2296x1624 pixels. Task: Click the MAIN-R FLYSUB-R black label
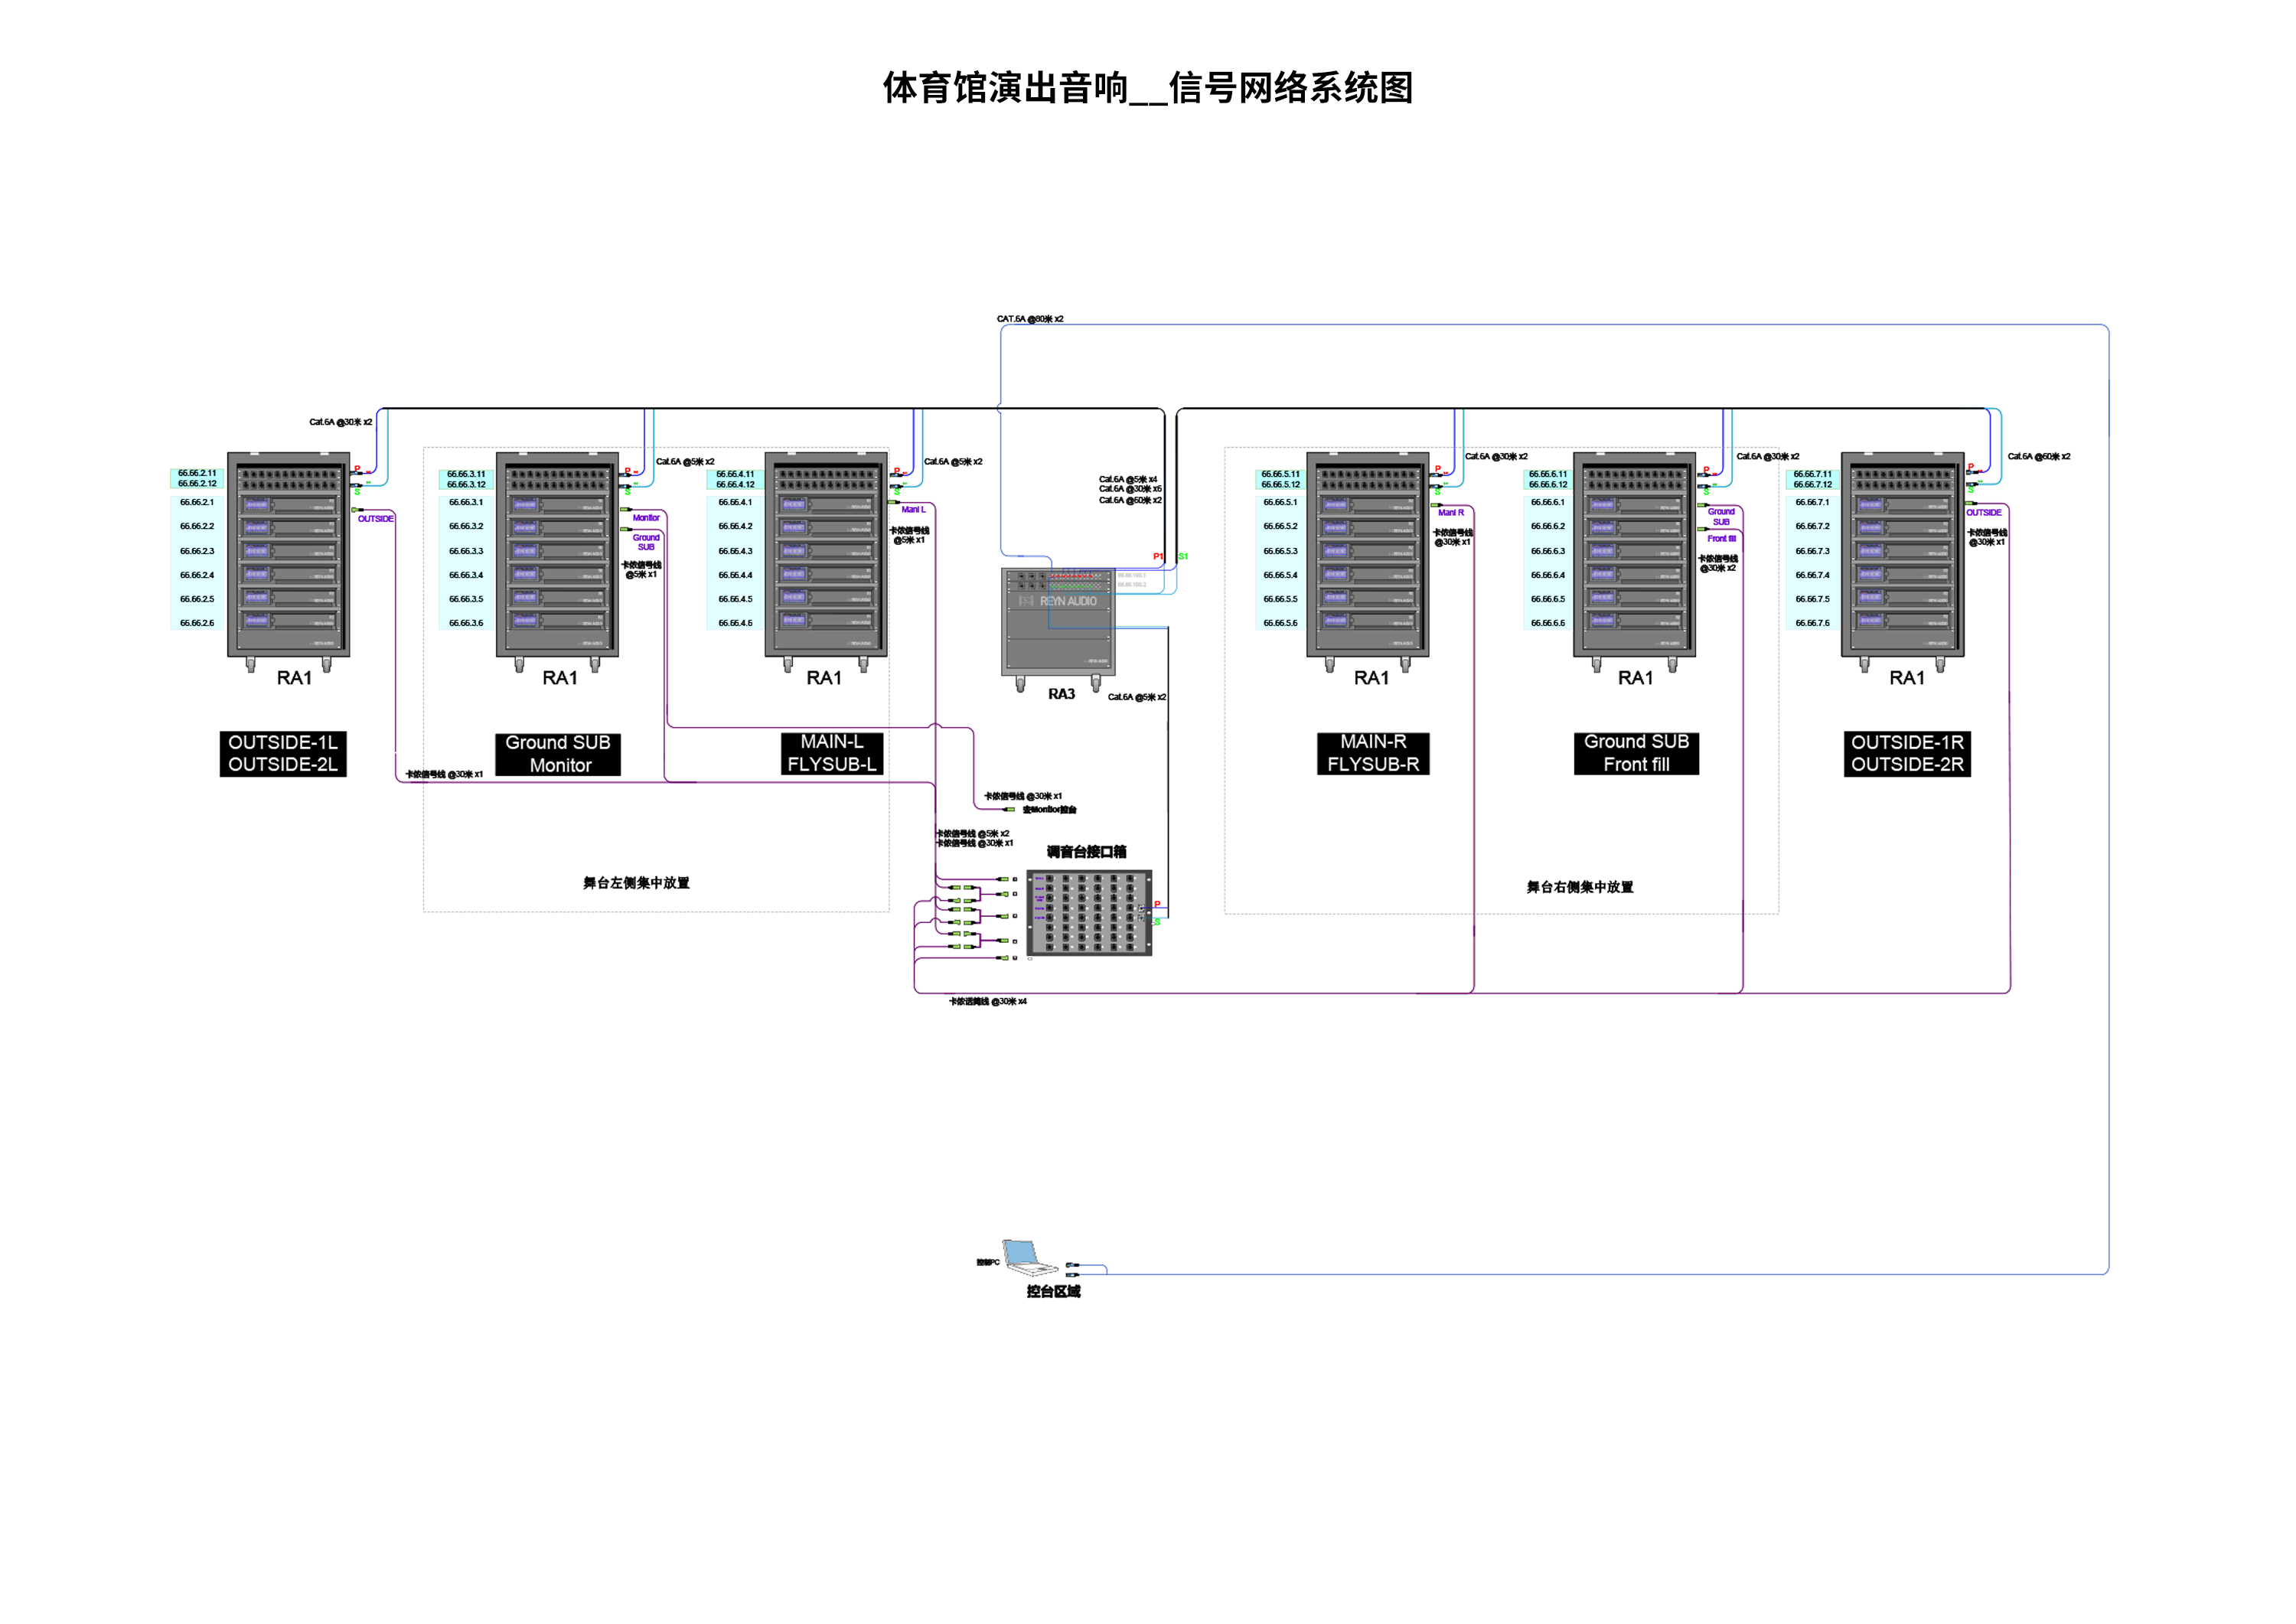1372,753
